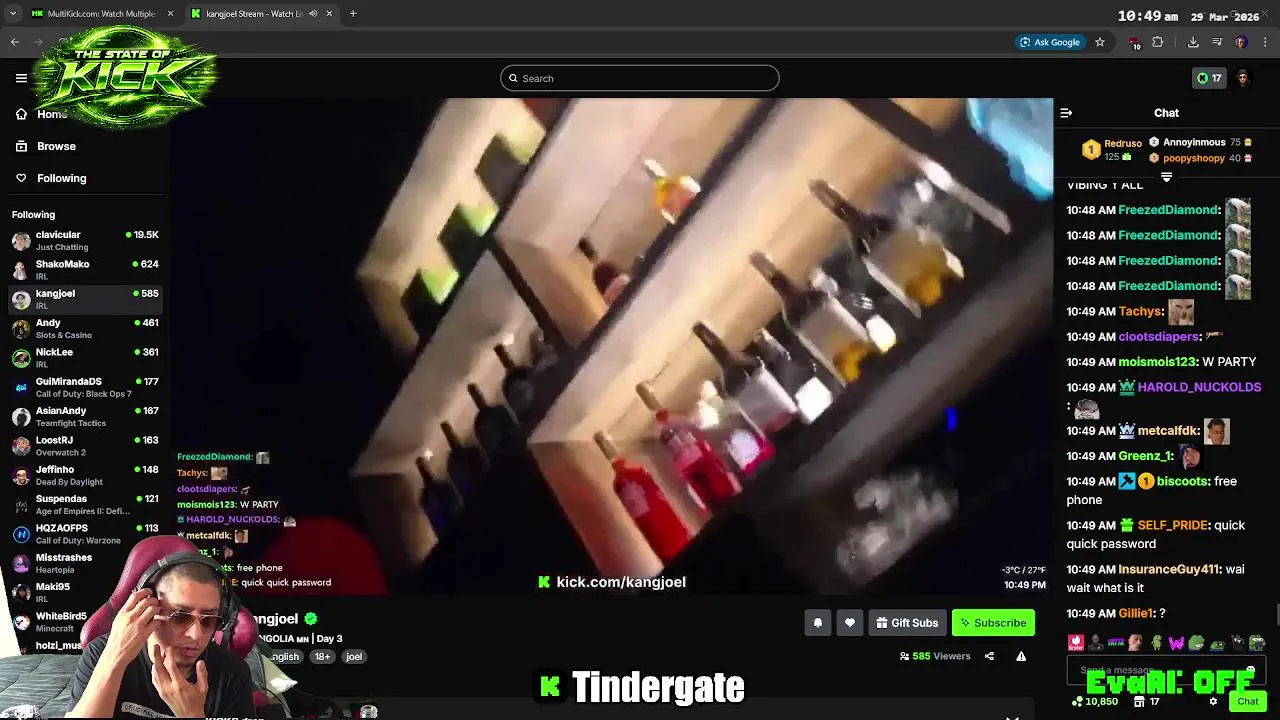
Task: Open the Chrome three-dot menu
Action: tap(1265, 42)
